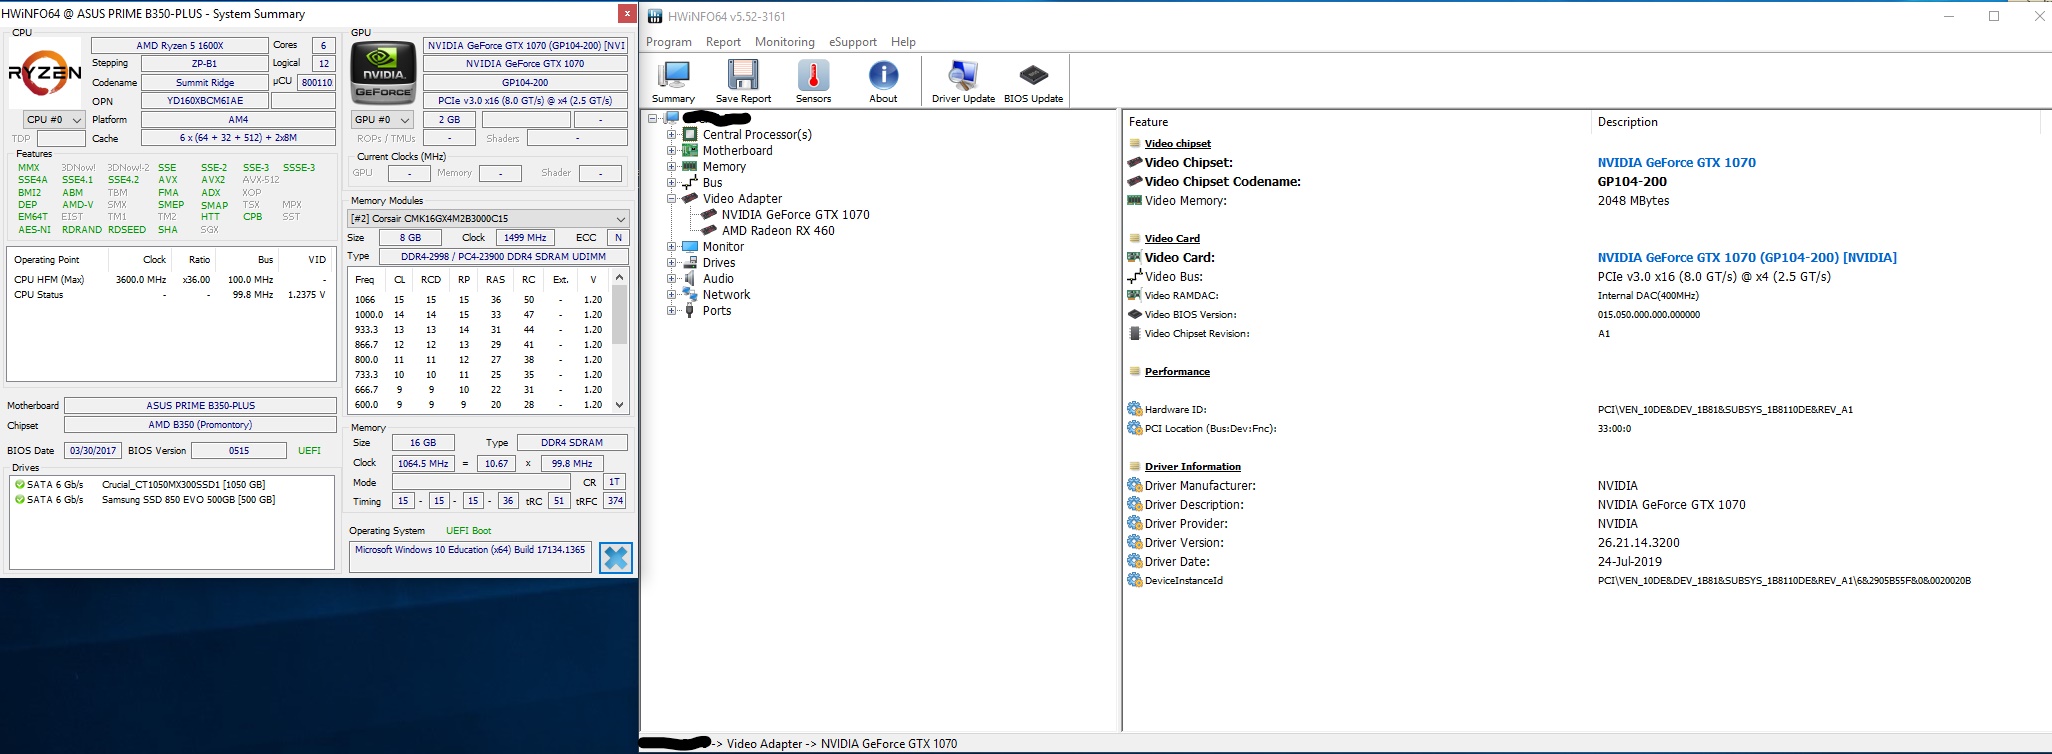2052x754 pixels.
Task: Click the Save Report floppy icon
Action: (x=743, y=81)
